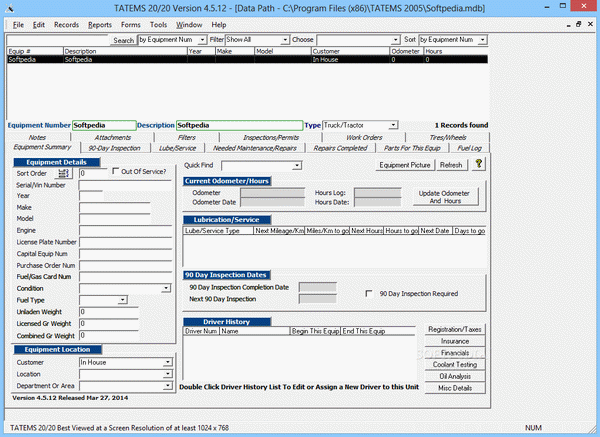Screen dimensions: 600x437
Task: Switch to the Inspections/Permits tab
Action: tap(271, 137)
